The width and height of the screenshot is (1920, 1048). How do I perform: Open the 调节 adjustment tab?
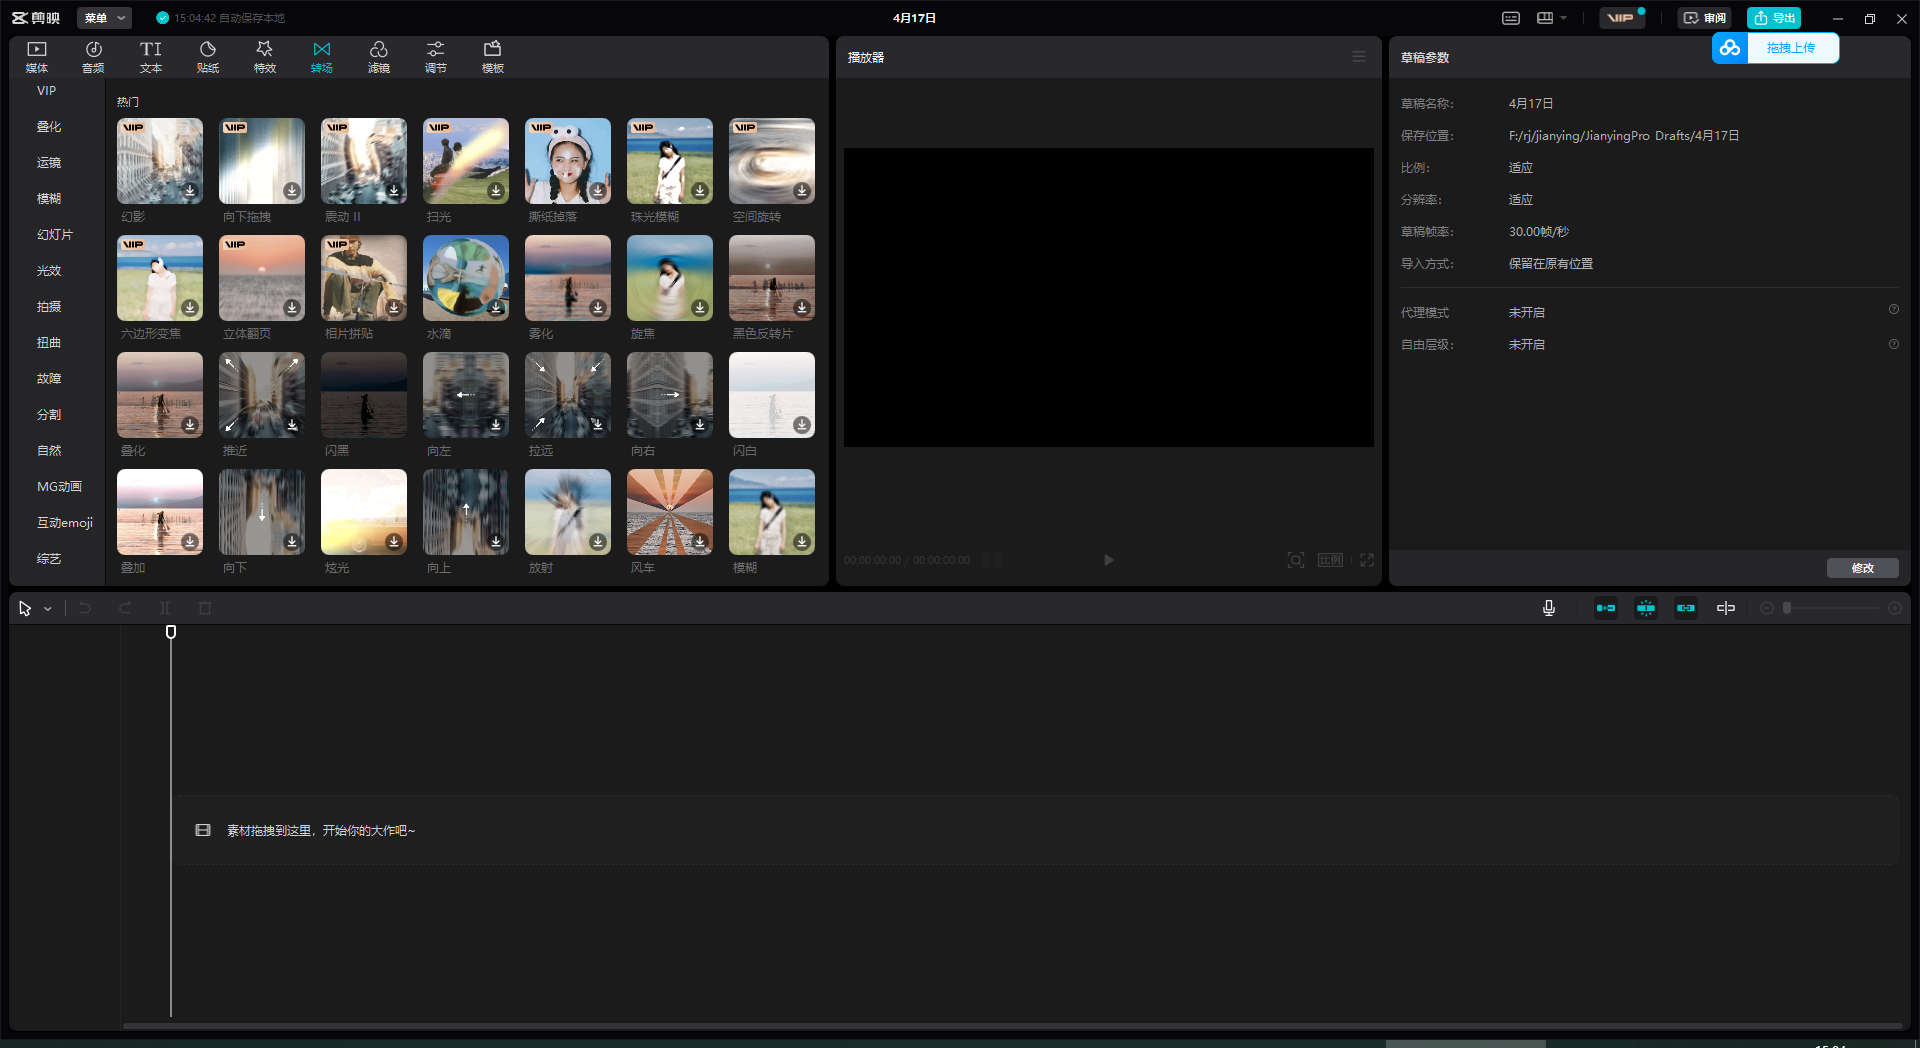pos(436,57)
